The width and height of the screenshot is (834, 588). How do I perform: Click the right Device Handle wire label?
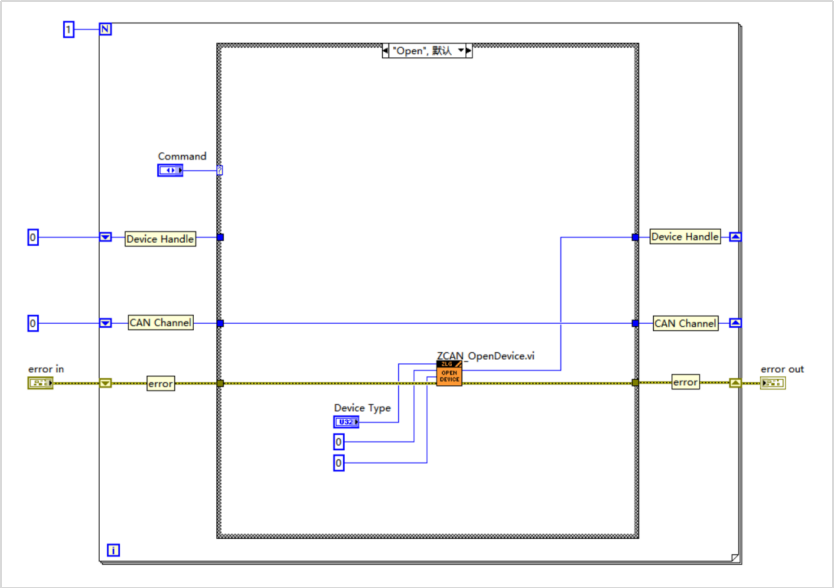685,237
